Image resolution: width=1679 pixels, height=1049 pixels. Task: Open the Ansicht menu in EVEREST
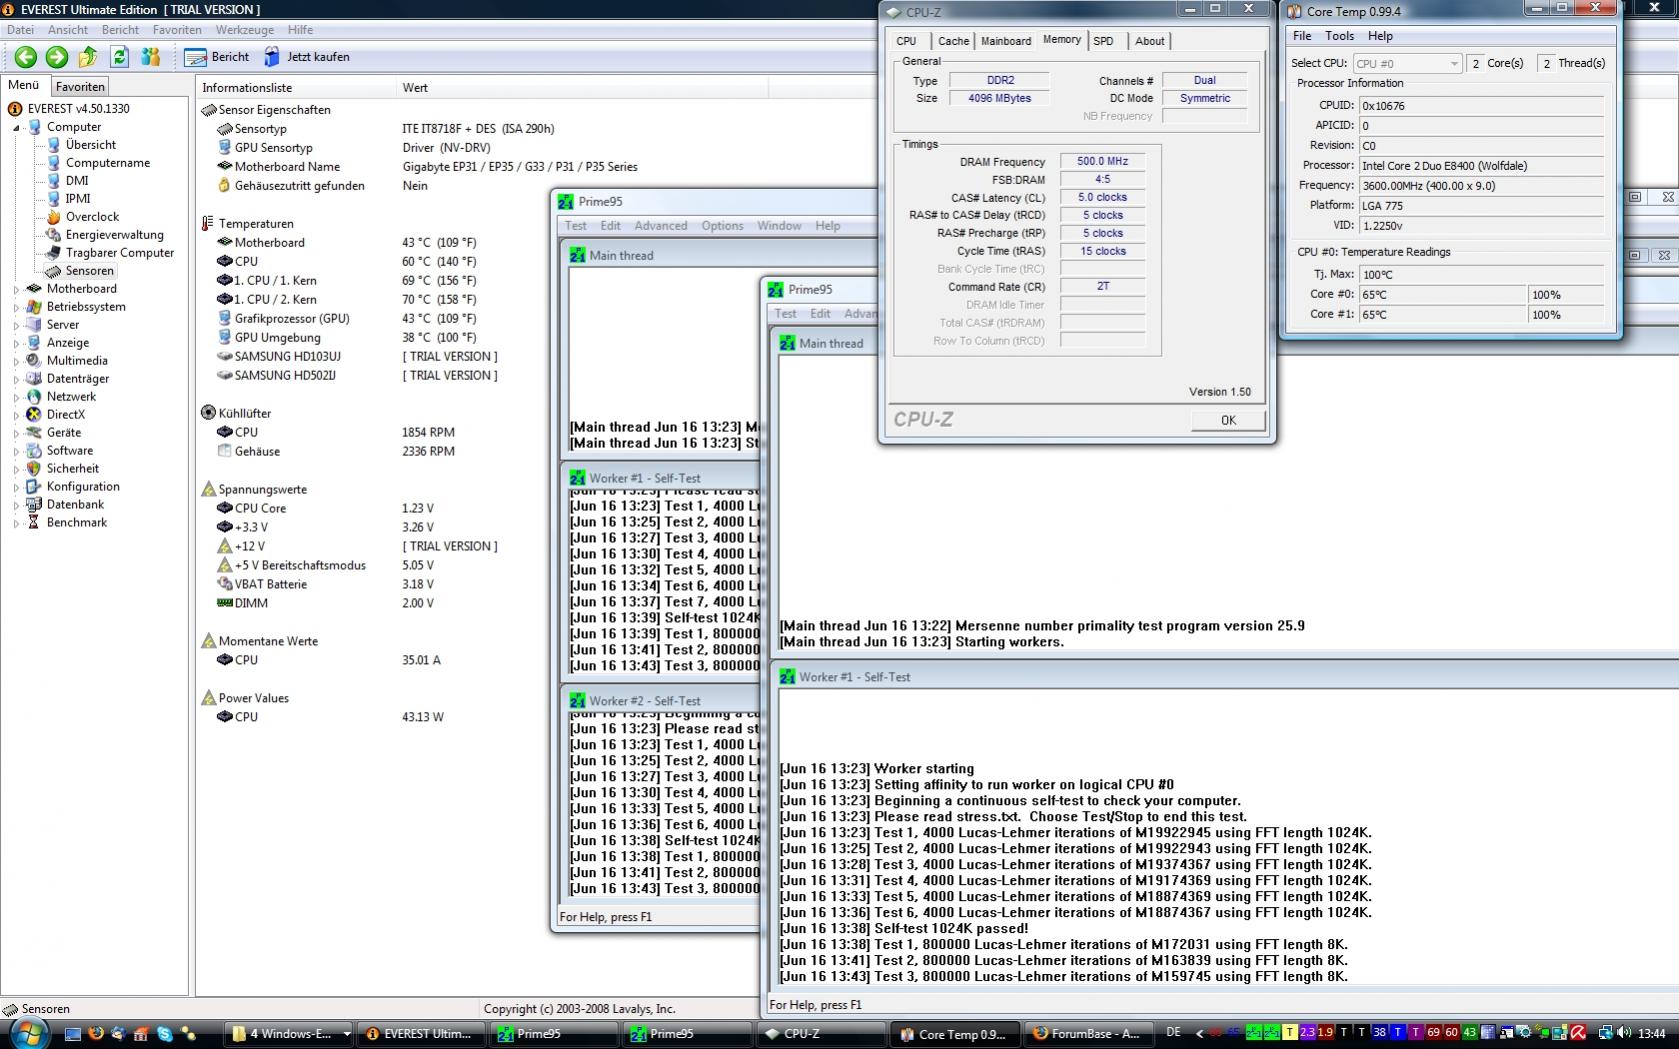point(68,30)
